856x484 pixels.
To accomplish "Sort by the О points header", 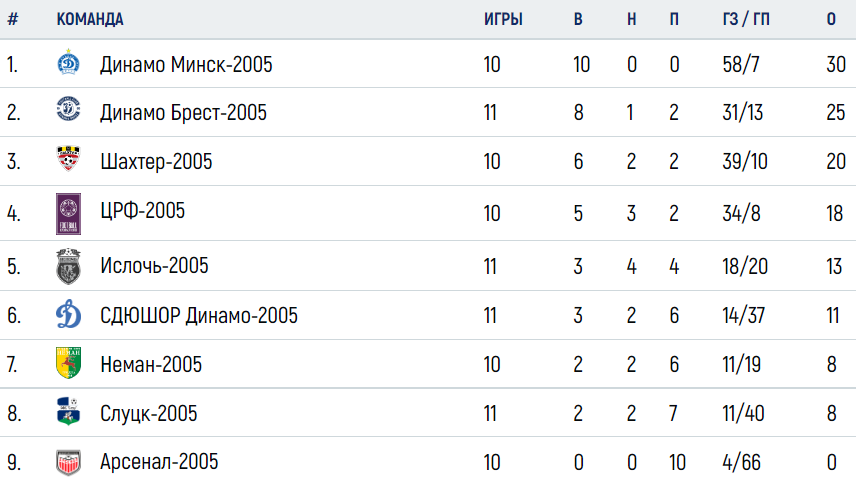I will coord(831,19).
